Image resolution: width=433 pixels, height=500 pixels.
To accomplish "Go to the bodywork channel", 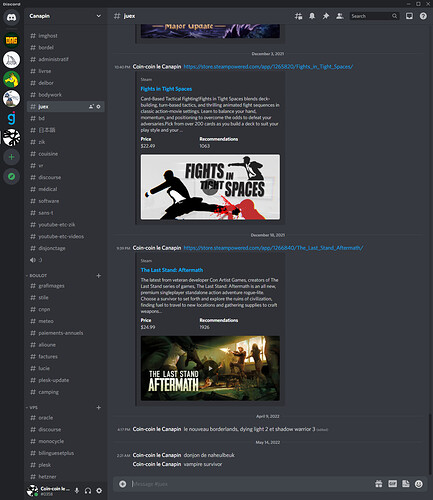I will [65, 95].
